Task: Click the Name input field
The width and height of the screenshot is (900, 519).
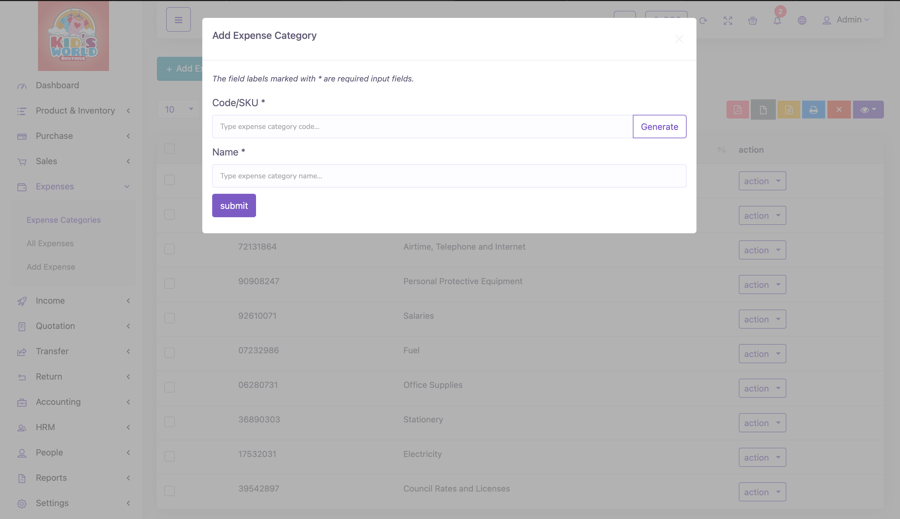Action: [x=449, y=176]
